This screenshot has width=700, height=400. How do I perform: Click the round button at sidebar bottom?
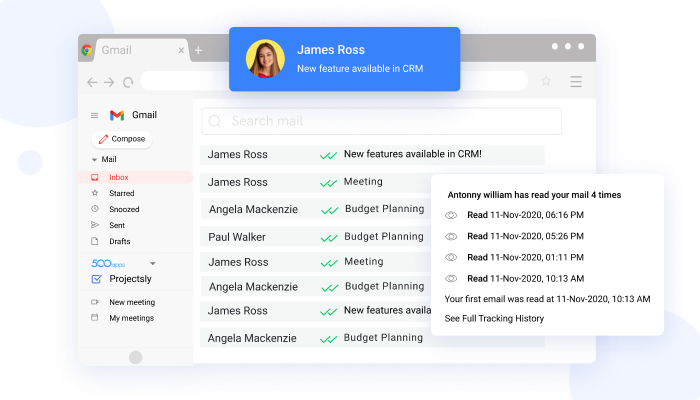point(136,357)
